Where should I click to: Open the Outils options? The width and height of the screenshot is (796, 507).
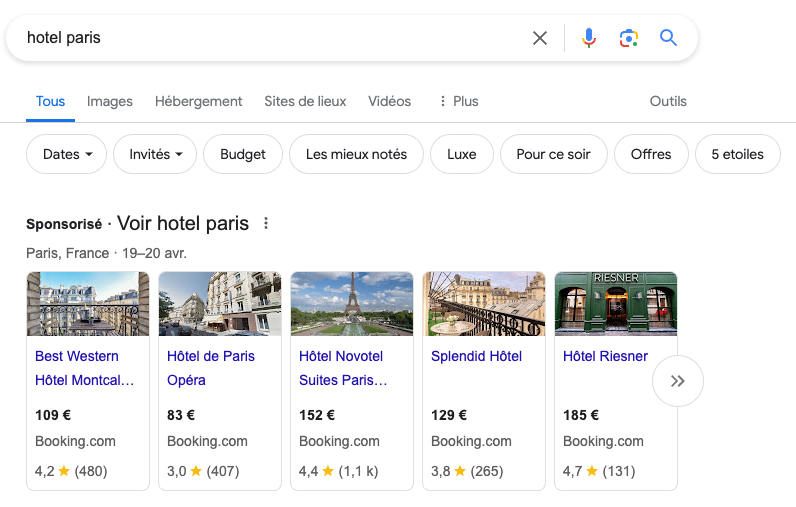click(x=668, y=102)
